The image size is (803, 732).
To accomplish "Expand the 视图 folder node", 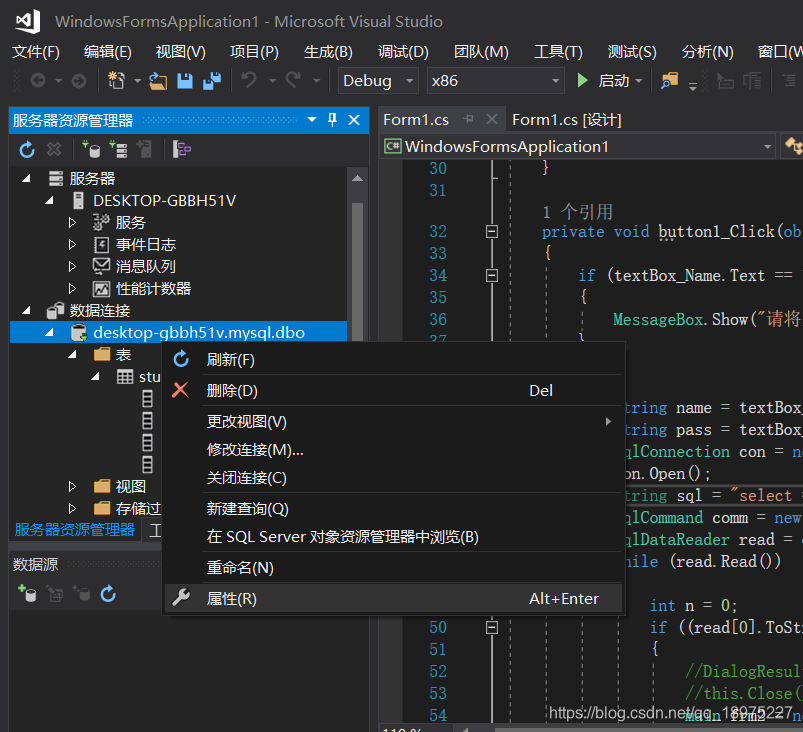I will (x=72, y=486).
